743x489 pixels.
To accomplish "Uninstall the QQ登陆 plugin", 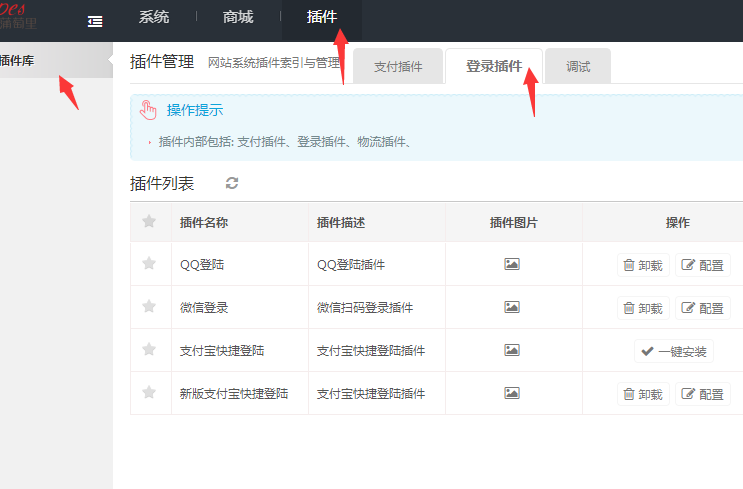I will [642, 265].
